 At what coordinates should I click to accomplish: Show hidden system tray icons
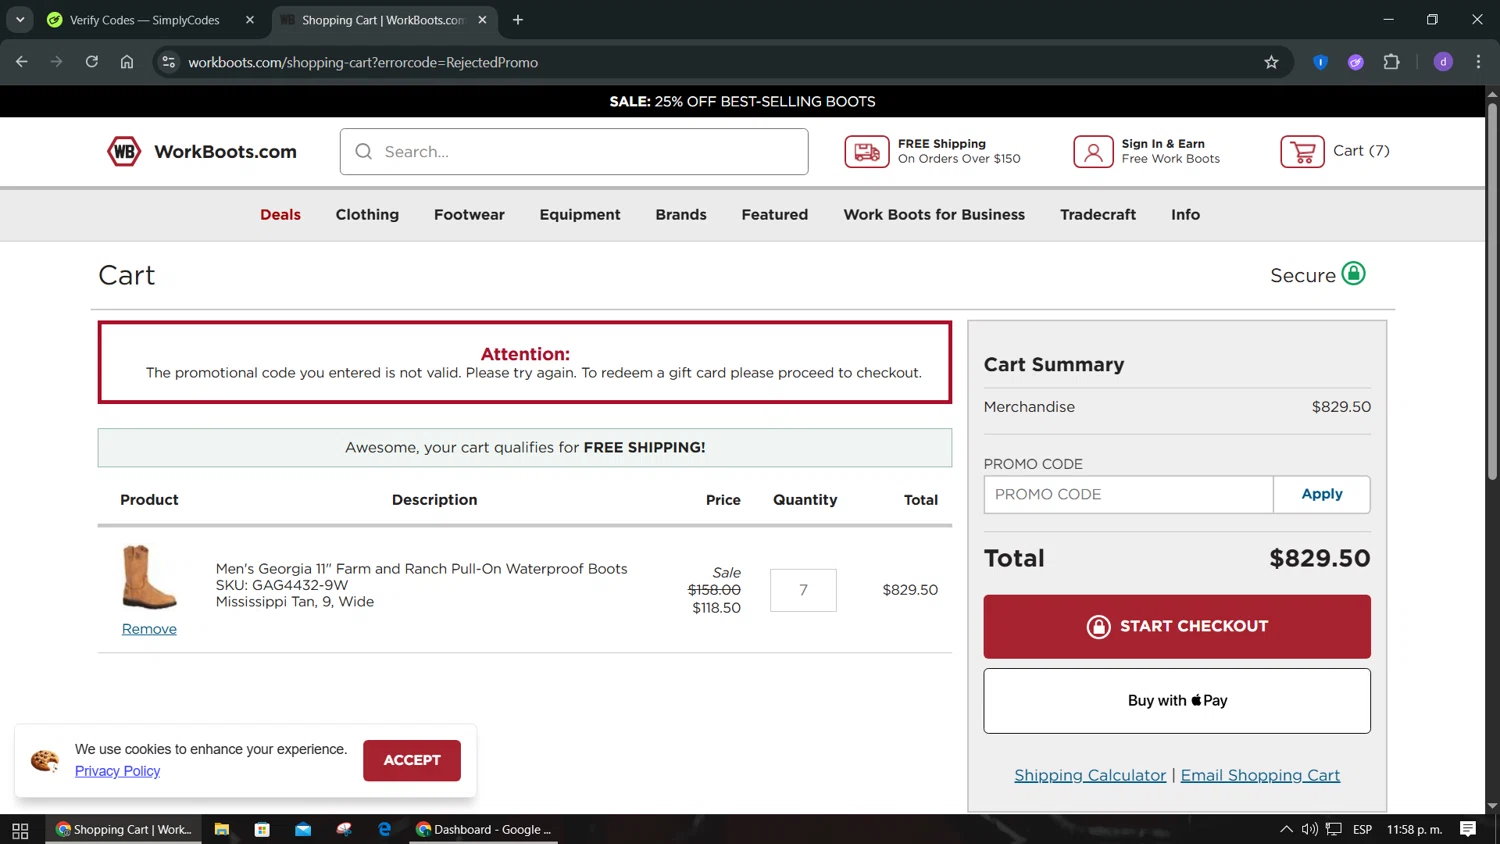tap(1286, 829)
